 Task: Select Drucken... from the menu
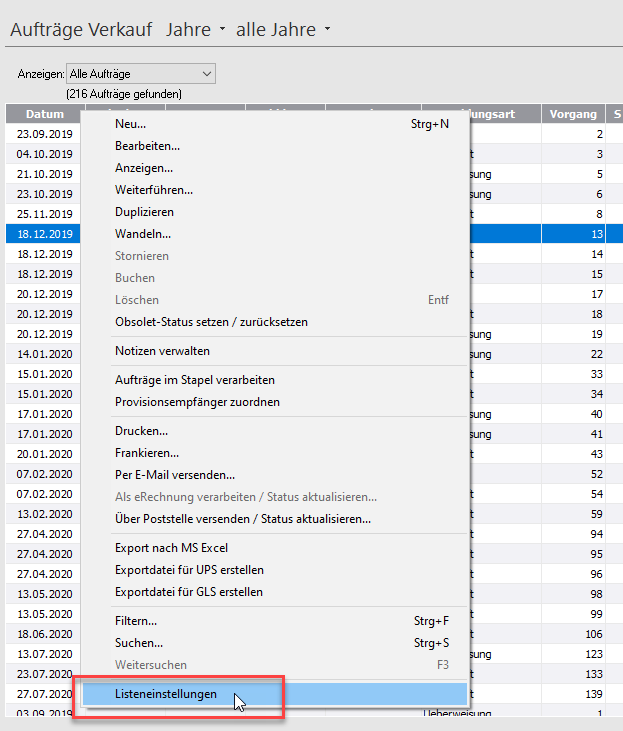point(141,431)
